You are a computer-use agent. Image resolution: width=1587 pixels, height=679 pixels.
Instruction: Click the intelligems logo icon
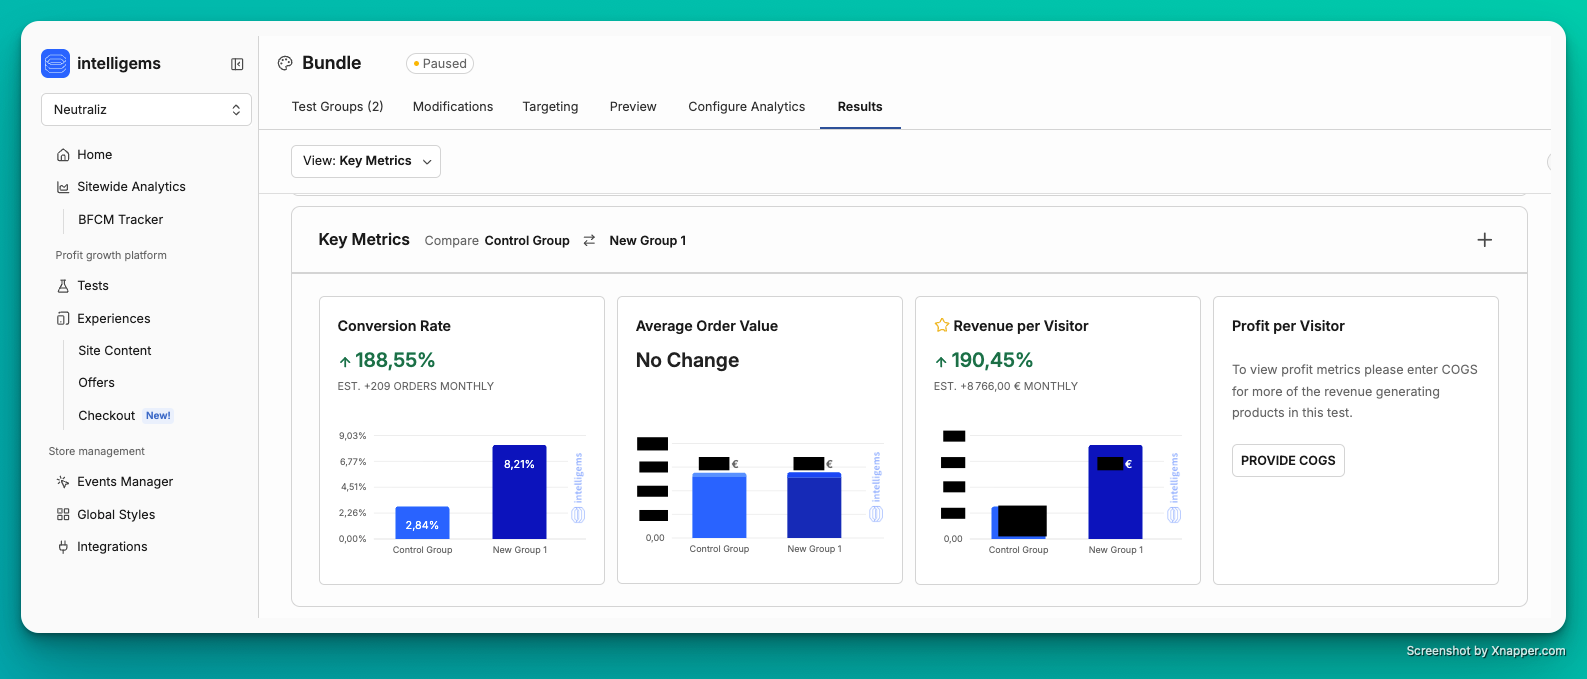[56, 64]
